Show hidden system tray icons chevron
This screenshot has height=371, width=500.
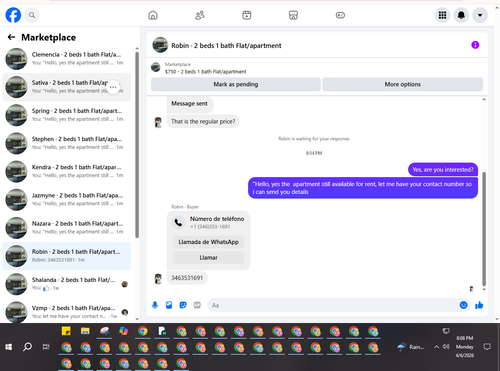tap(436, 347)
